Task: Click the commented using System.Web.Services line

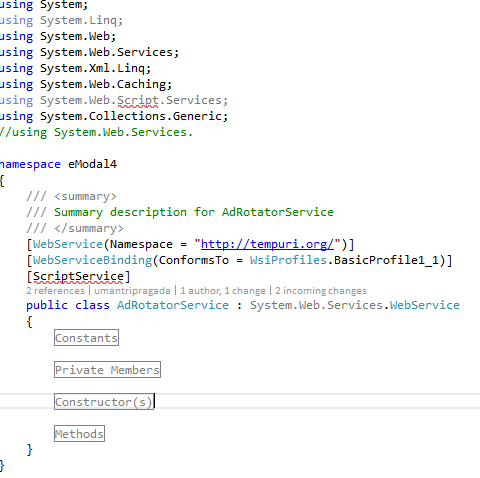Action: [96, 132]
